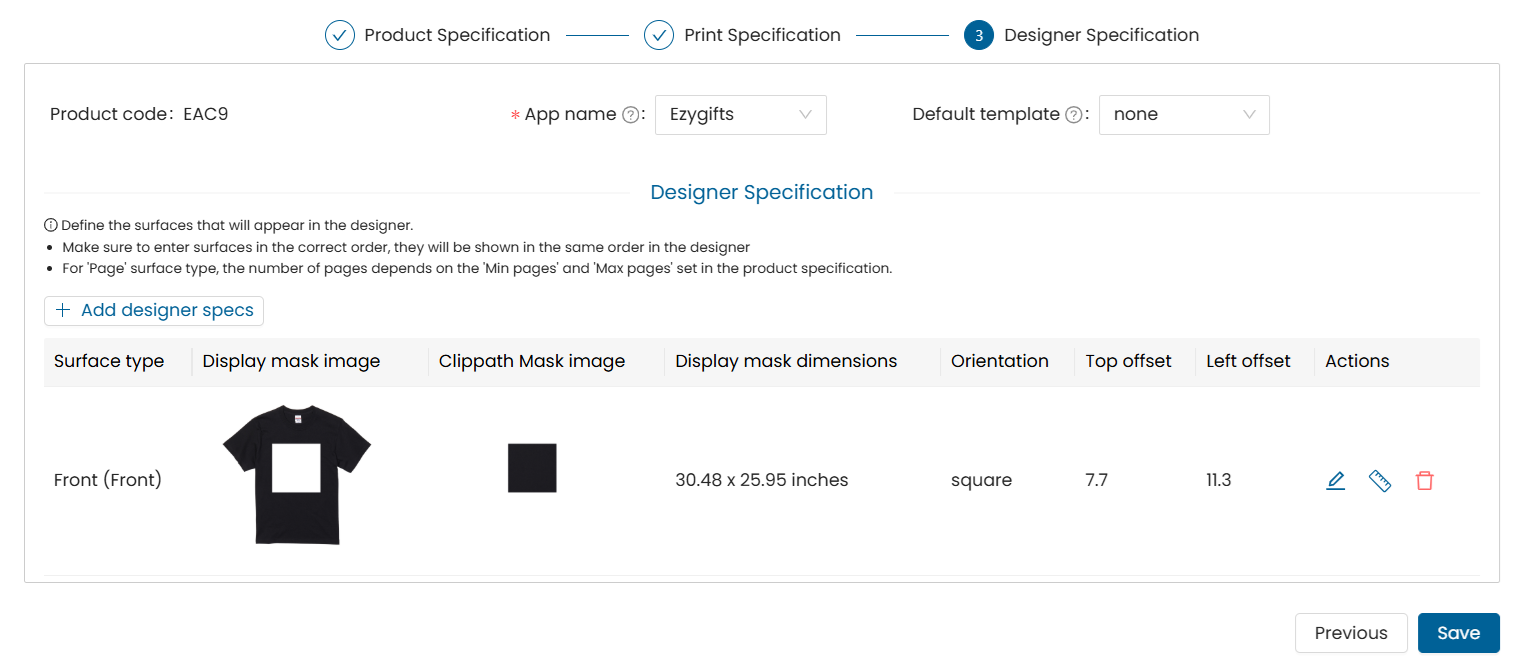Click the Product Specification checkmark circle
The height and width of the screenshot is (671, 1526).
tap(340, 36)
